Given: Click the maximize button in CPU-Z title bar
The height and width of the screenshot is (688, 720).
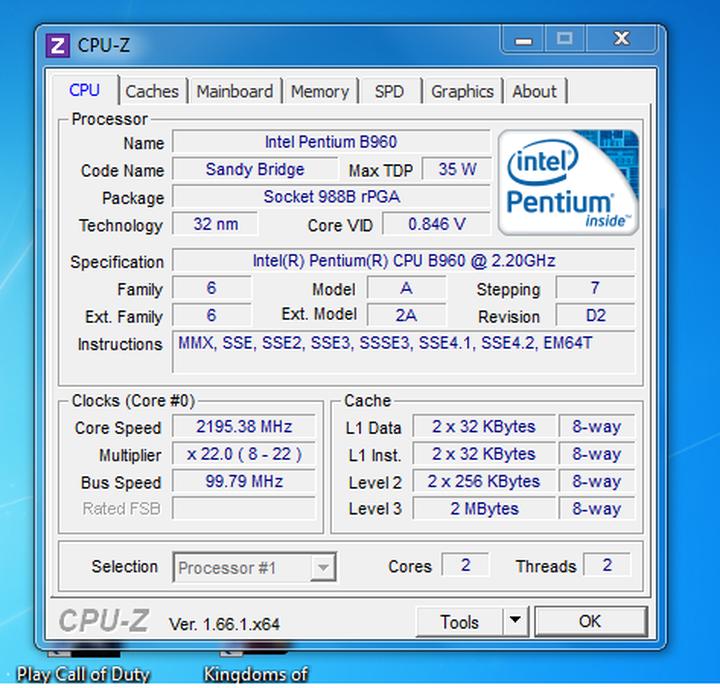Looking at the screenshot, I should point(565,39).
